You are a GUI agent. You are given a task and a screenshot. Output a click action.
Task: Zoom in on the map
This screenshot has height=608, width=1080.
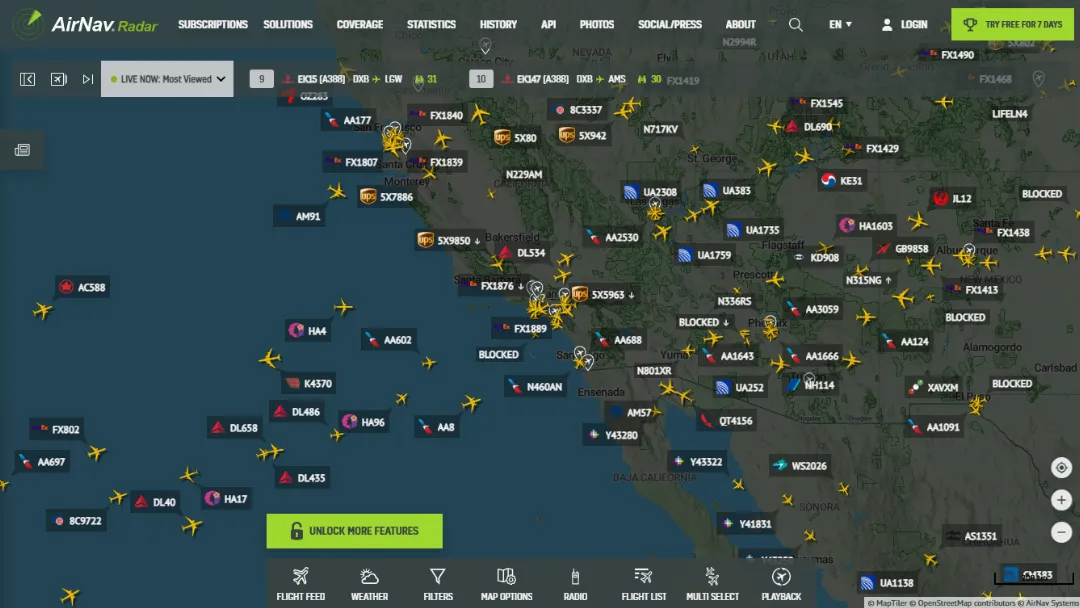coord(1061,500)
